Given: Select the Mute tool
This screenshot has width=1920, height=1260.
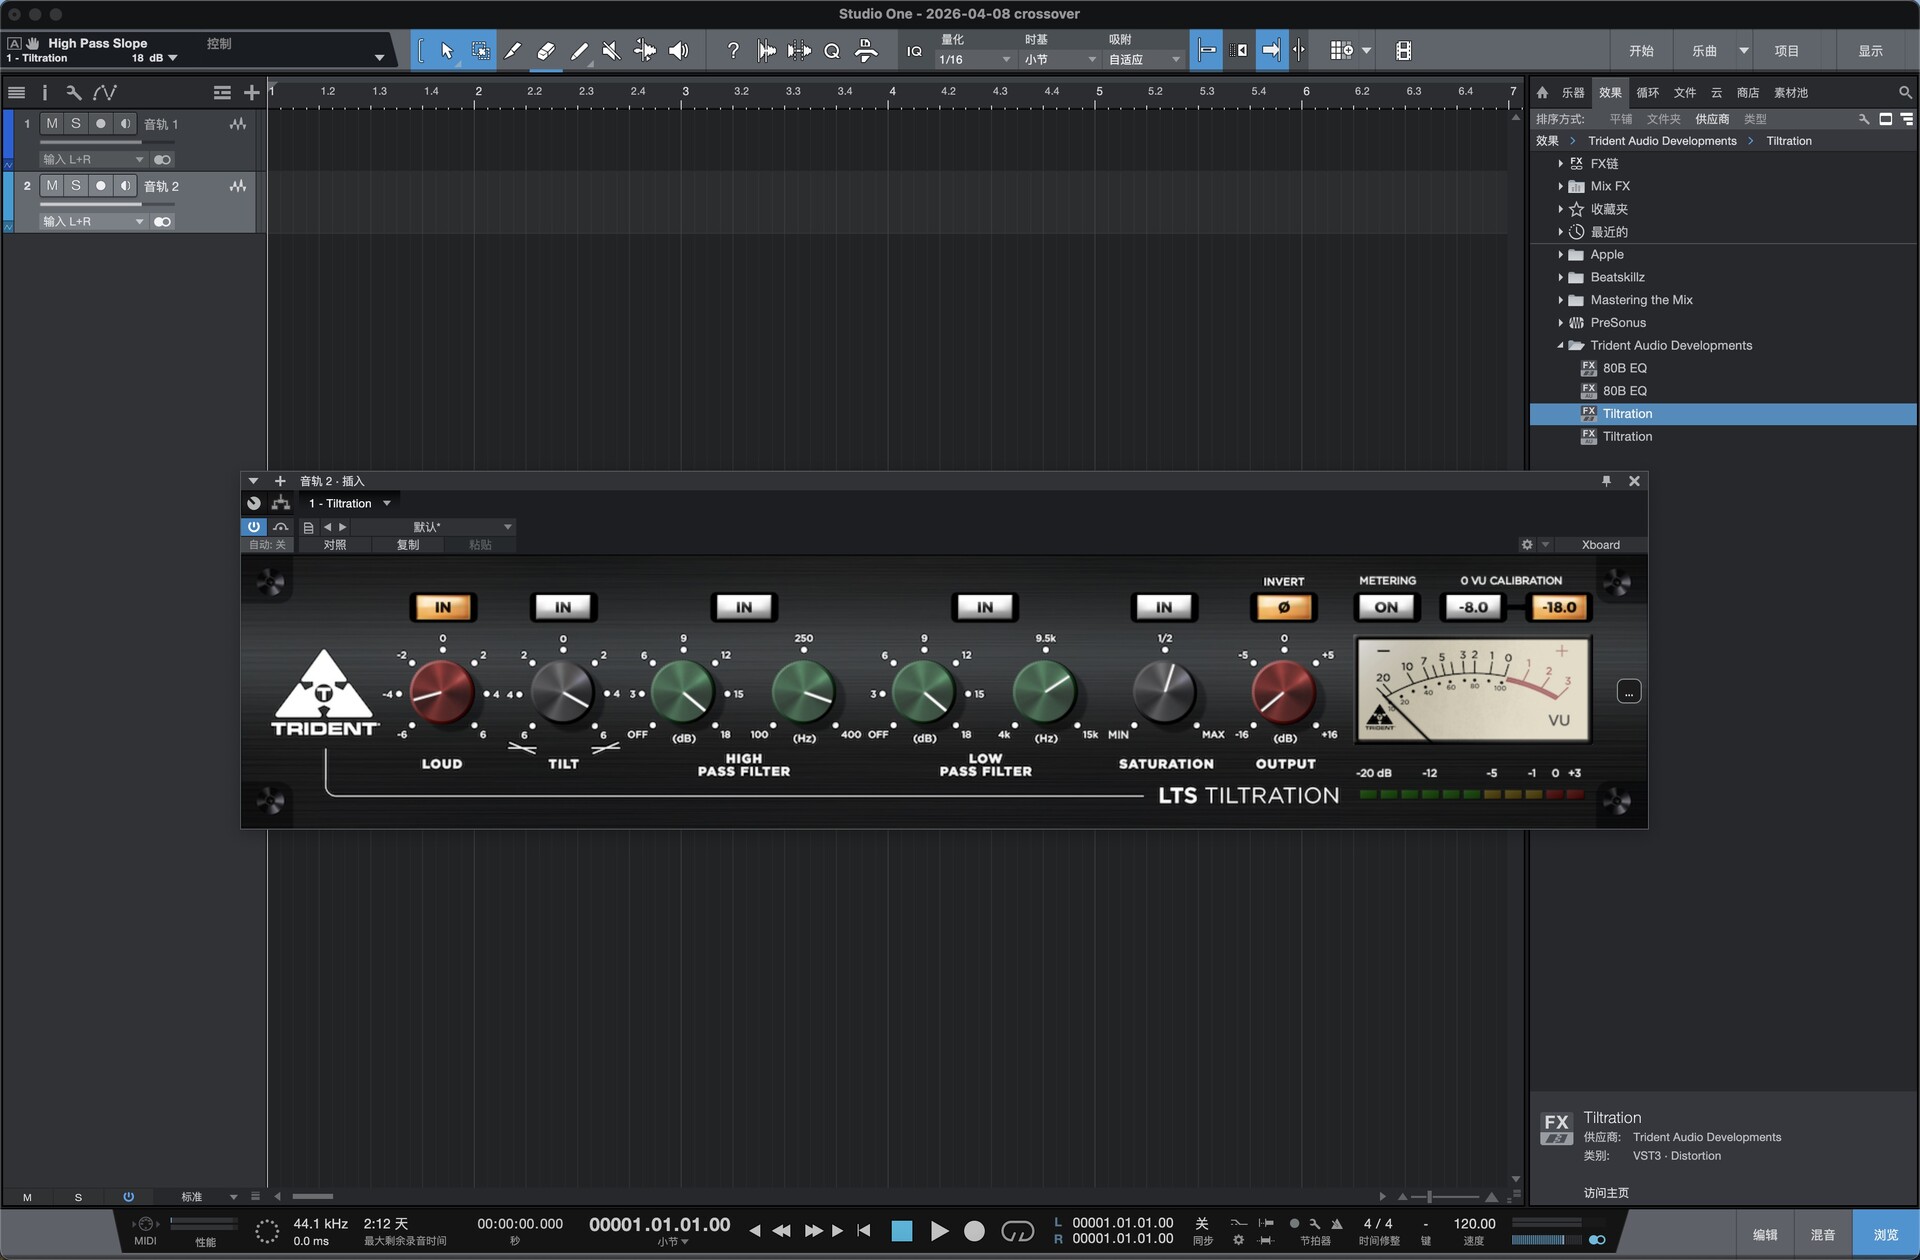Looking at the screenshot, I should tap(611, 50).
